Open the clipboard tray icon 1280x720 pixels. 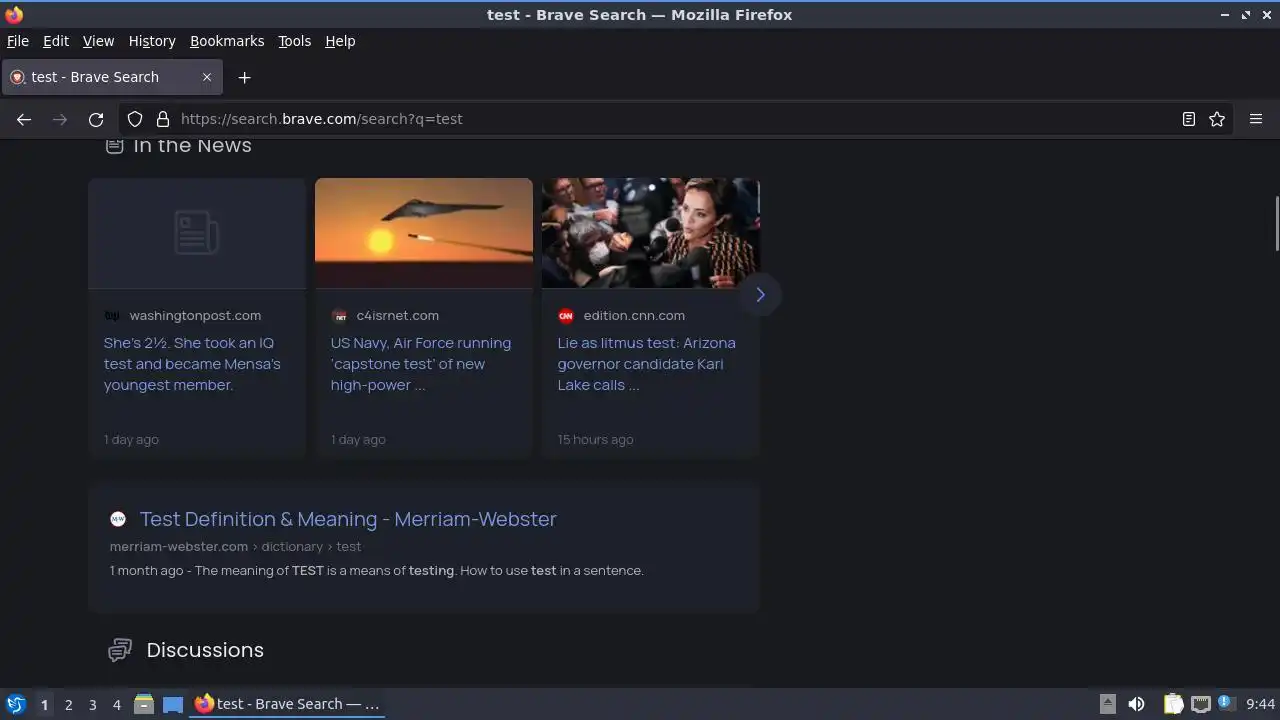[x=1173, y=704]
